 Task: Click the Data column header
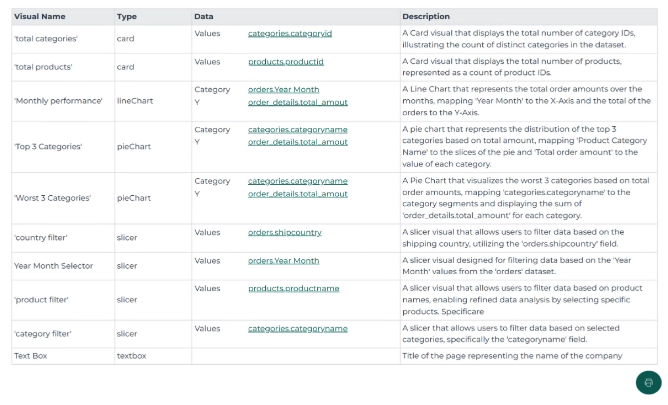(203, 16)
